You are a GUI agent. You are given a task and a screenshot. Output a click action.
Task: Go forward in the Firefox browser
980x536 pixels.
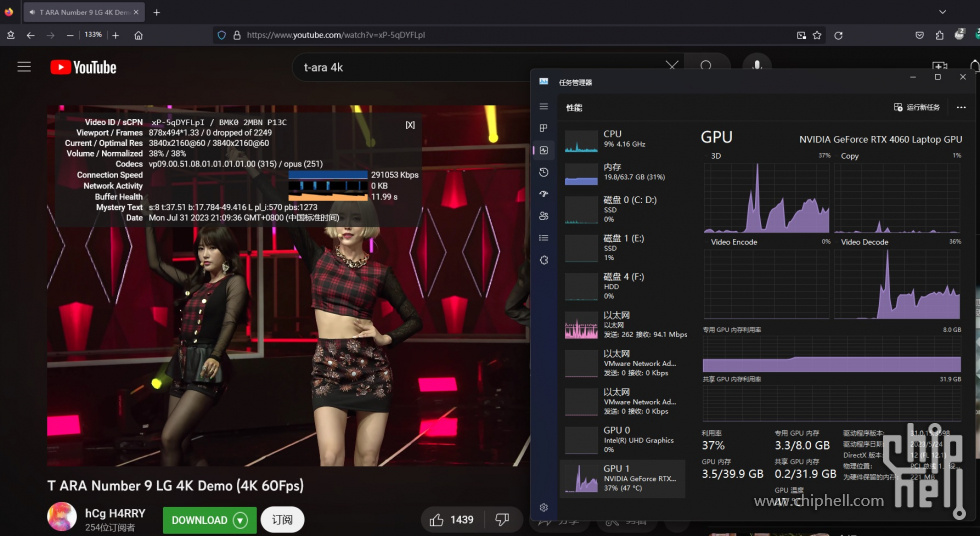[51, 36]
